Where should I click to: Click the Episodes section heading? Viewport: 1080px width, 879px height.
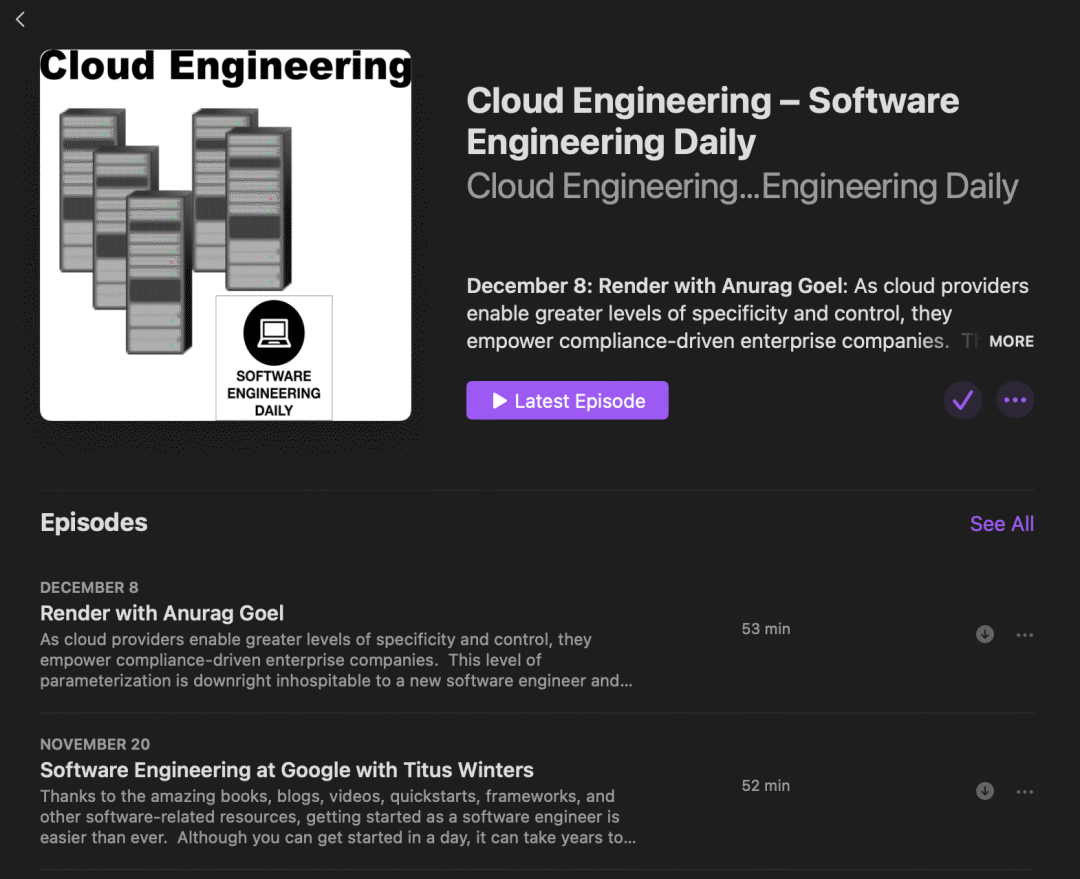coord(94,522)
